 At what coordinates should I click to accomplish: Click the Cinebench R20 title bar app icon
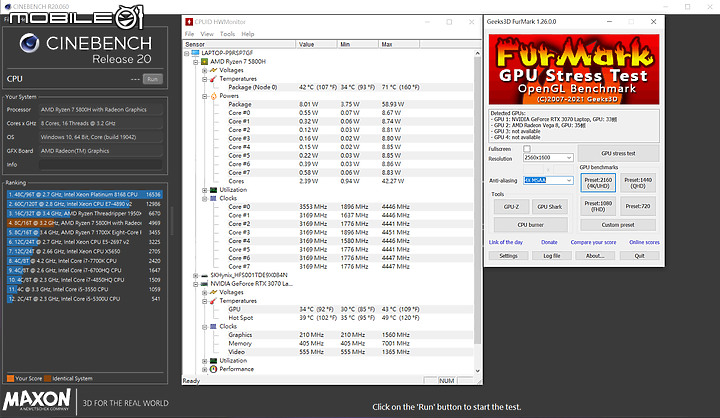pos(8,6)
